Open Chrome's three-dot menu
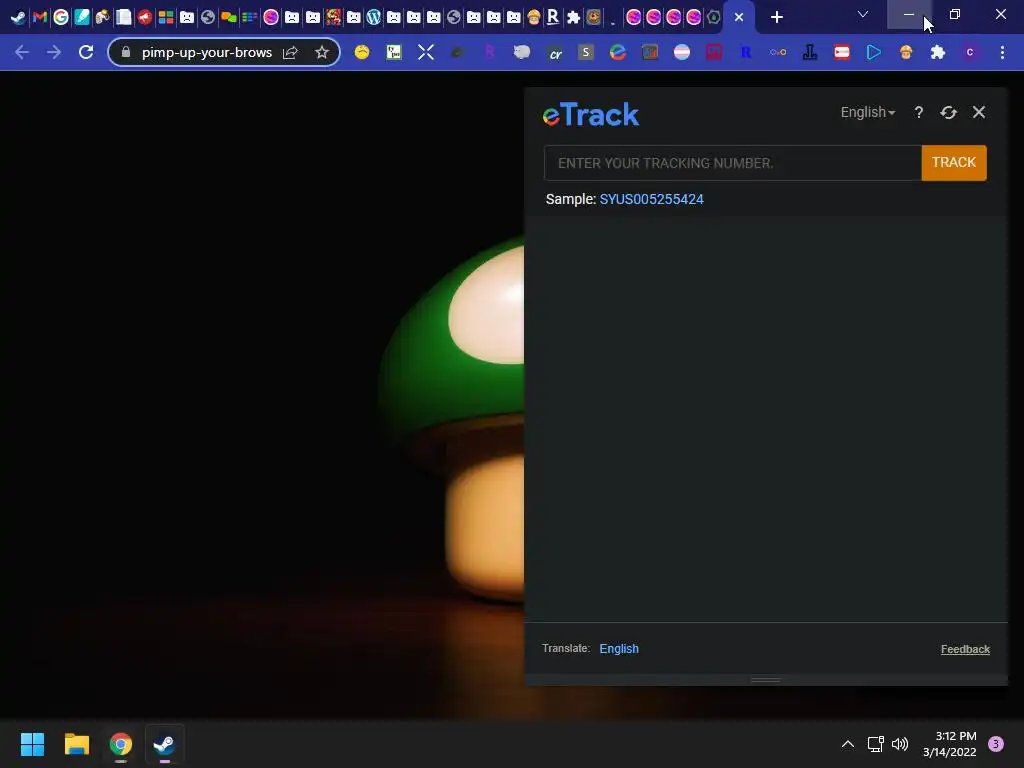Image resolution: width=1024 pixels, height=768 pixels. pos(1002,52)
